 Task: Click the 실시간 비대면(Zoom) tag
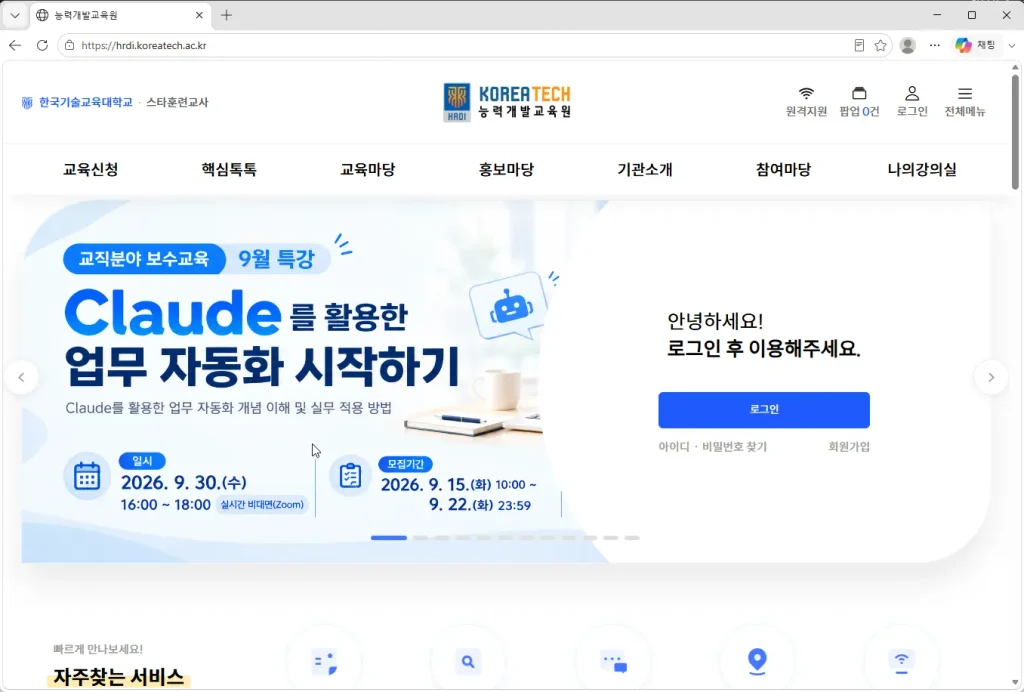pos(262,505)
